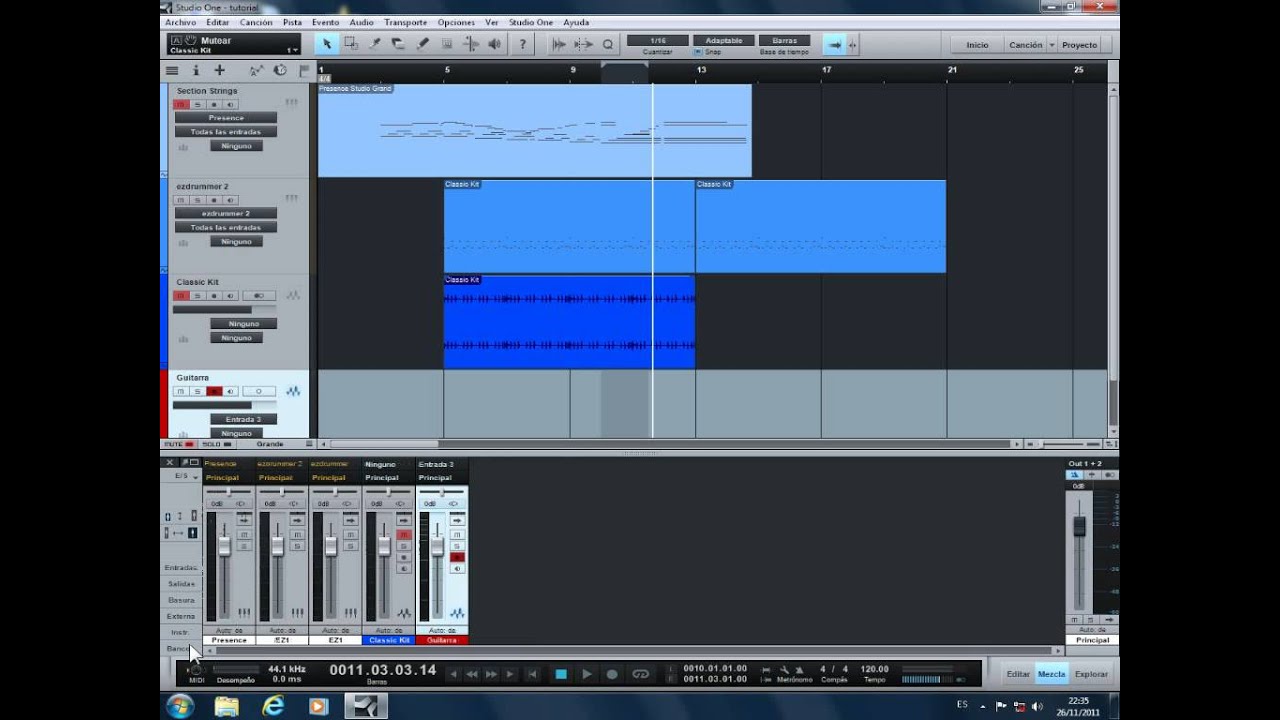Open the Evento menu
Viewport: 1280px width, 720px height.
(x=325, y=22)
